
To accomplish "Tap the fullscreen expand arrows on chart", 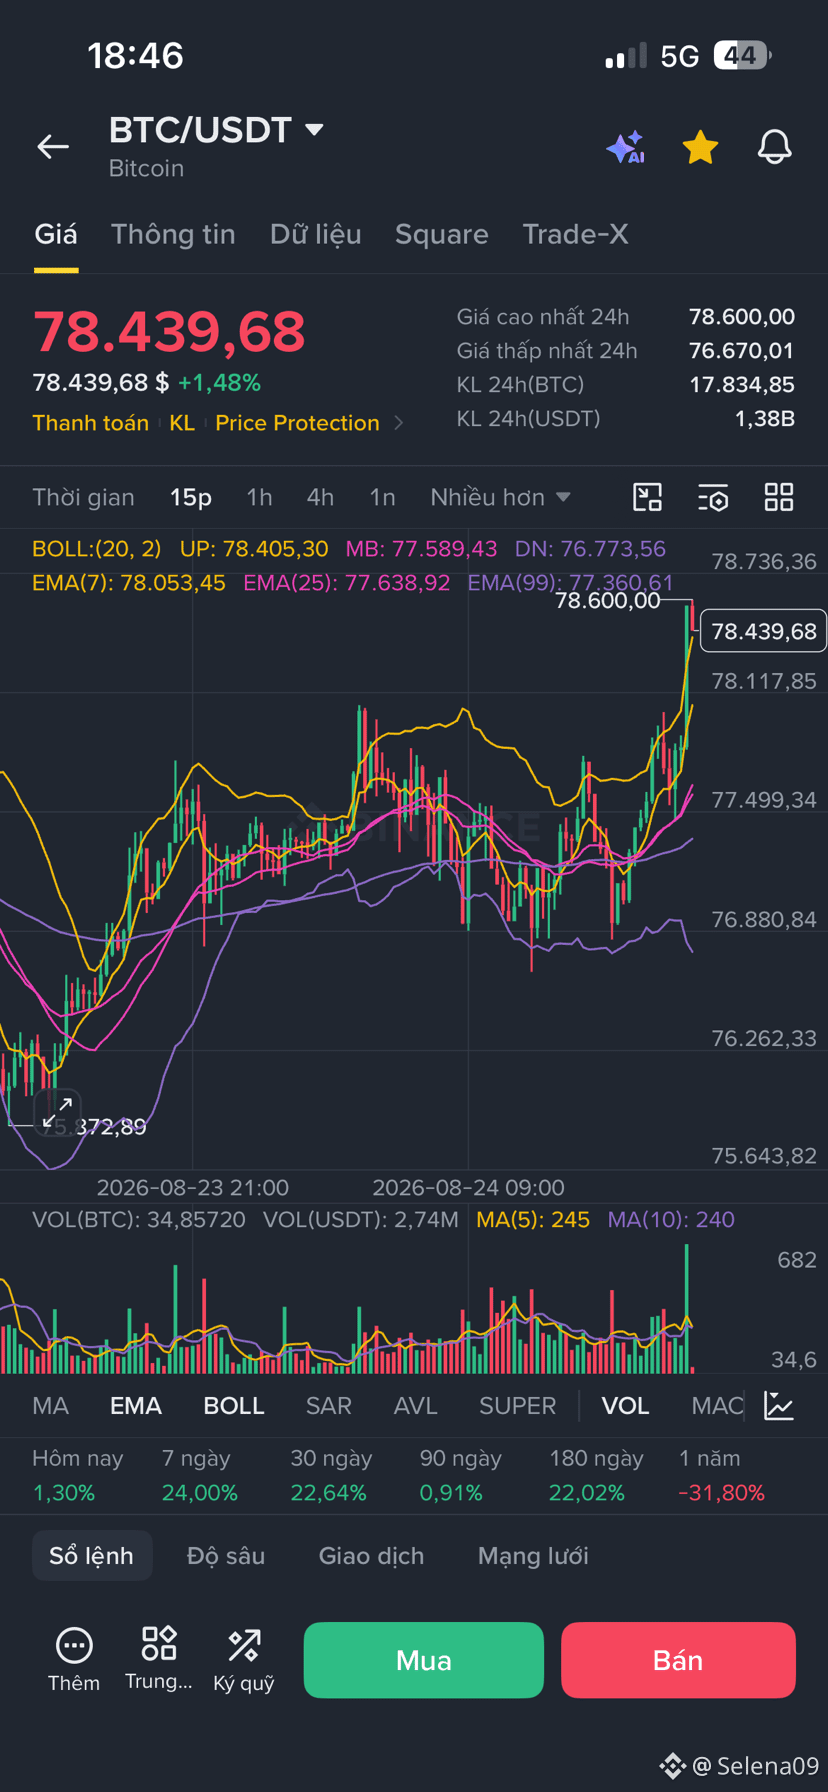I will pyautogui.click(x=57, y=1112).
